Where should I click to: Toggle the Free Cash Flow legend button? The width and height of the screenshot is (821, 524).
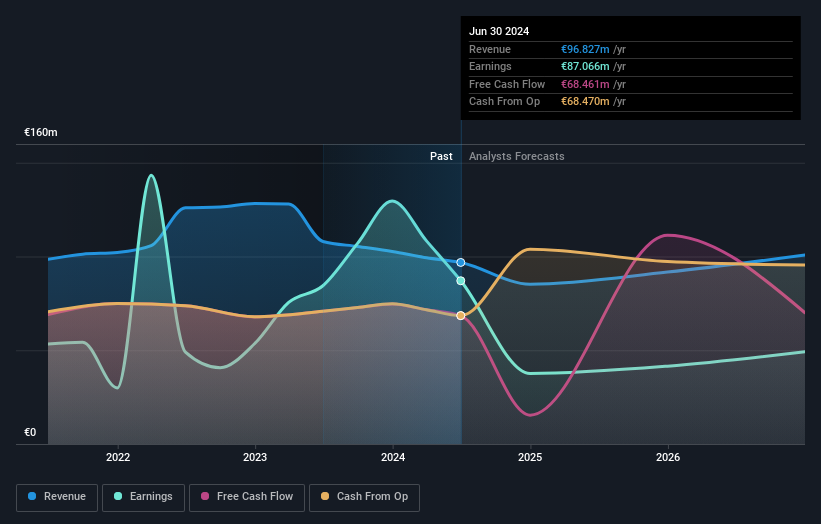(247, 497)
